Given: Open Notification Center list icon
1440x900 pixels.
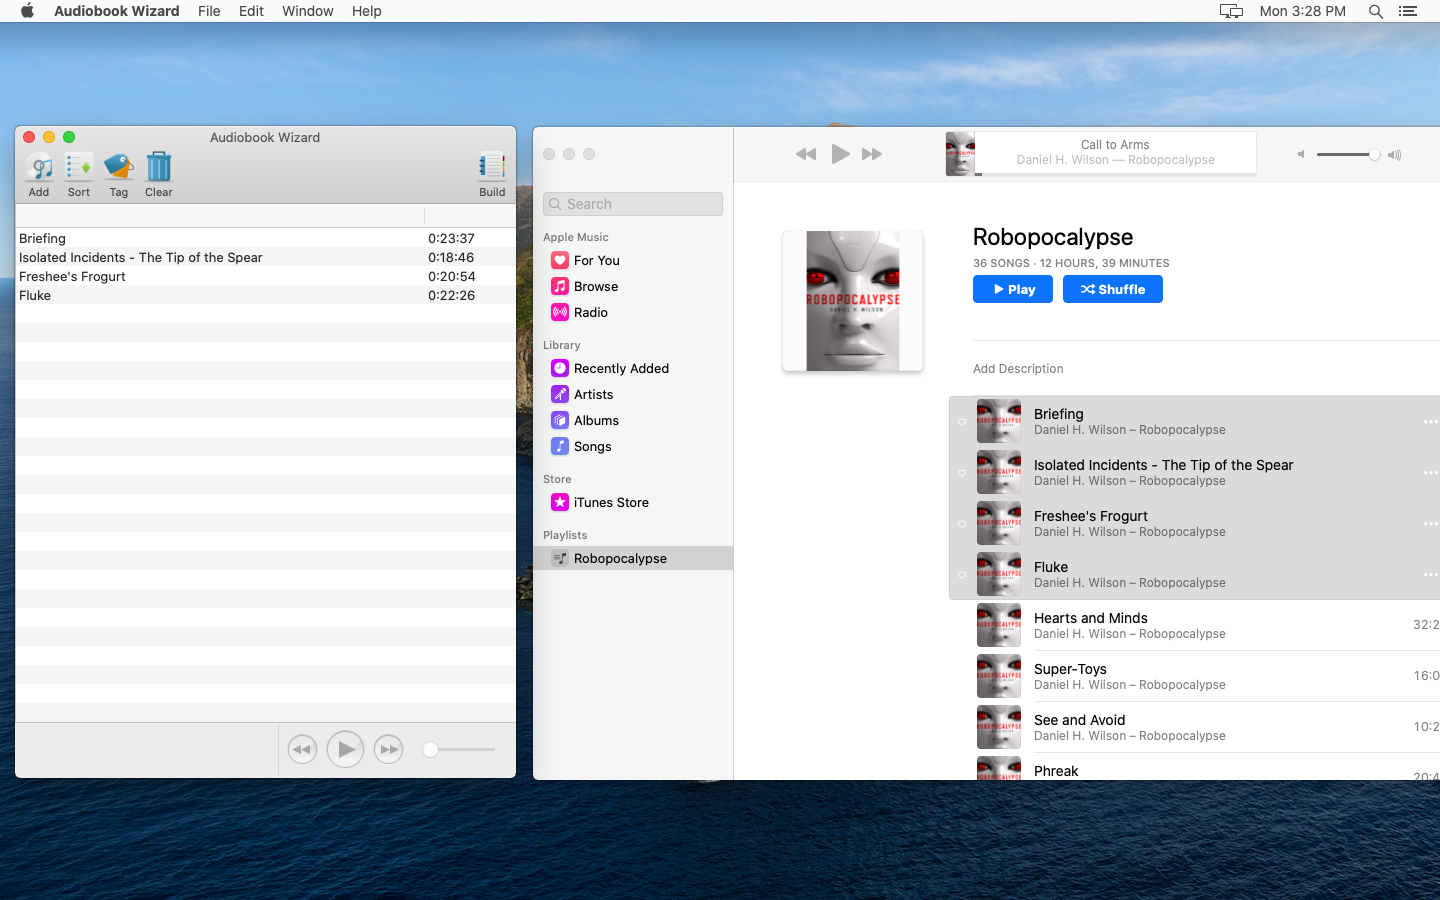Looking at the screenshot, I should [1408, 11].
